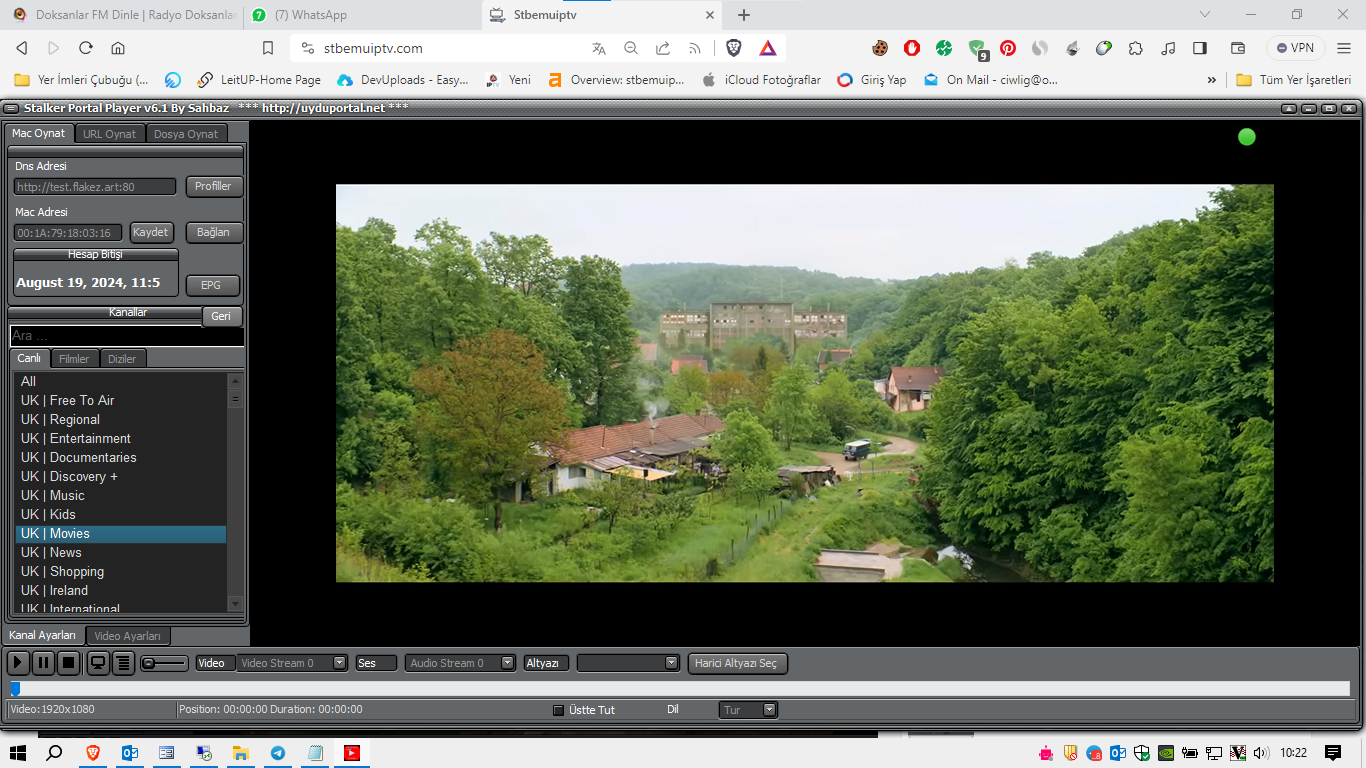
Task: Stop the video playback
Action: tap(68, 662)
